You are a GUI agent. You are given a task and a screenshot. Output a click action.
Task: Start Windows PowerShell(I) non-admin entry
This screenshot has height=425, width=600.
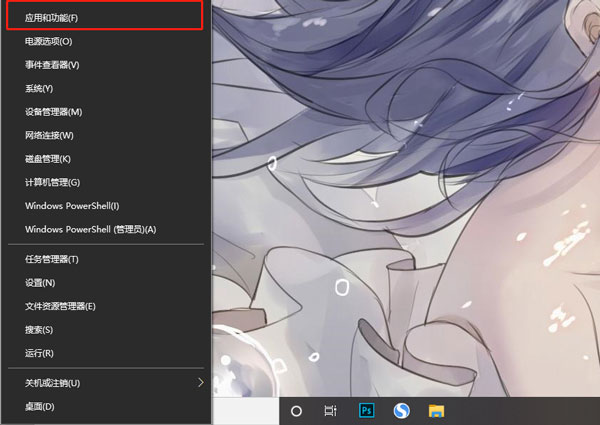click(x=72, y=206)
